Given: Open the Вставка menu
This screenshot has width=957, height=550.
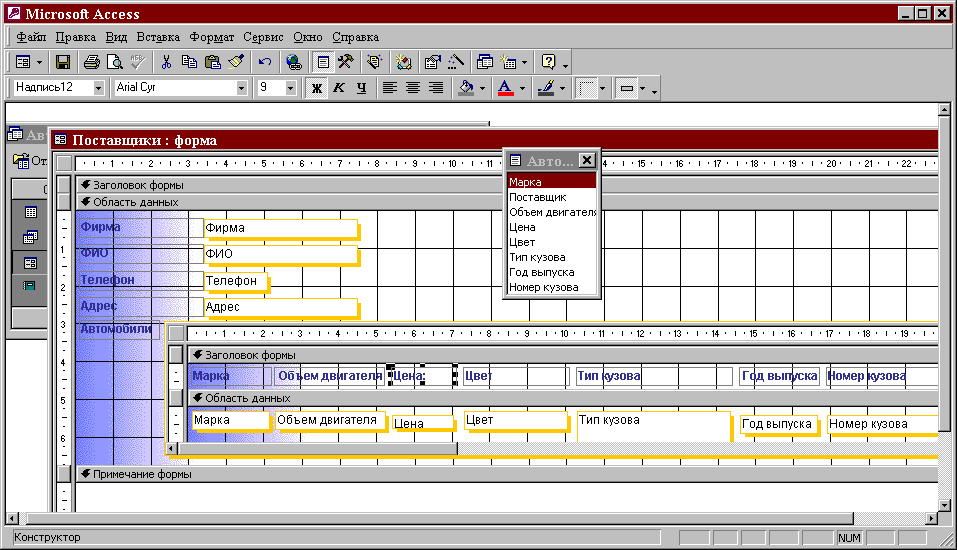Looking at the screenshot, I should (x=158, y=37).
